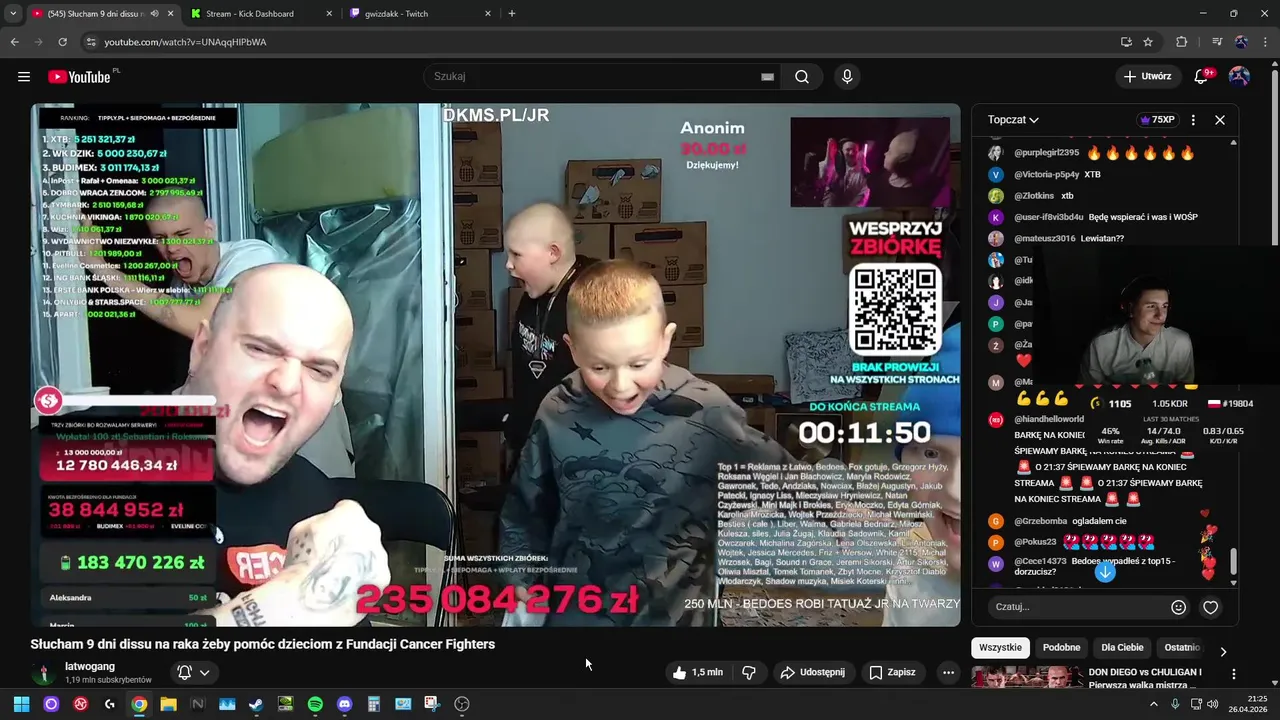Select the Dla Ciebie filter chip
This screenshot has width=1280, height=720.
[1122, 648]
